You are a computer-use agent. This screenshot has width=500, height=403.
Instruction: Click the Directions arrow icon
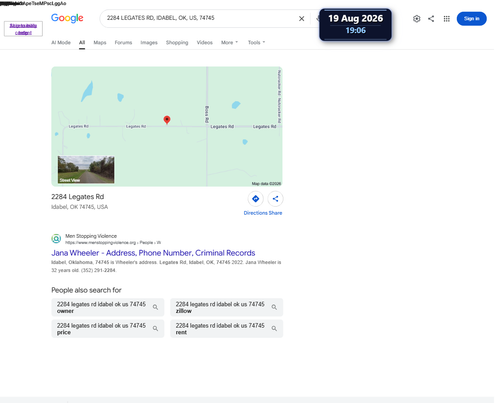click(x=256, y=199)
